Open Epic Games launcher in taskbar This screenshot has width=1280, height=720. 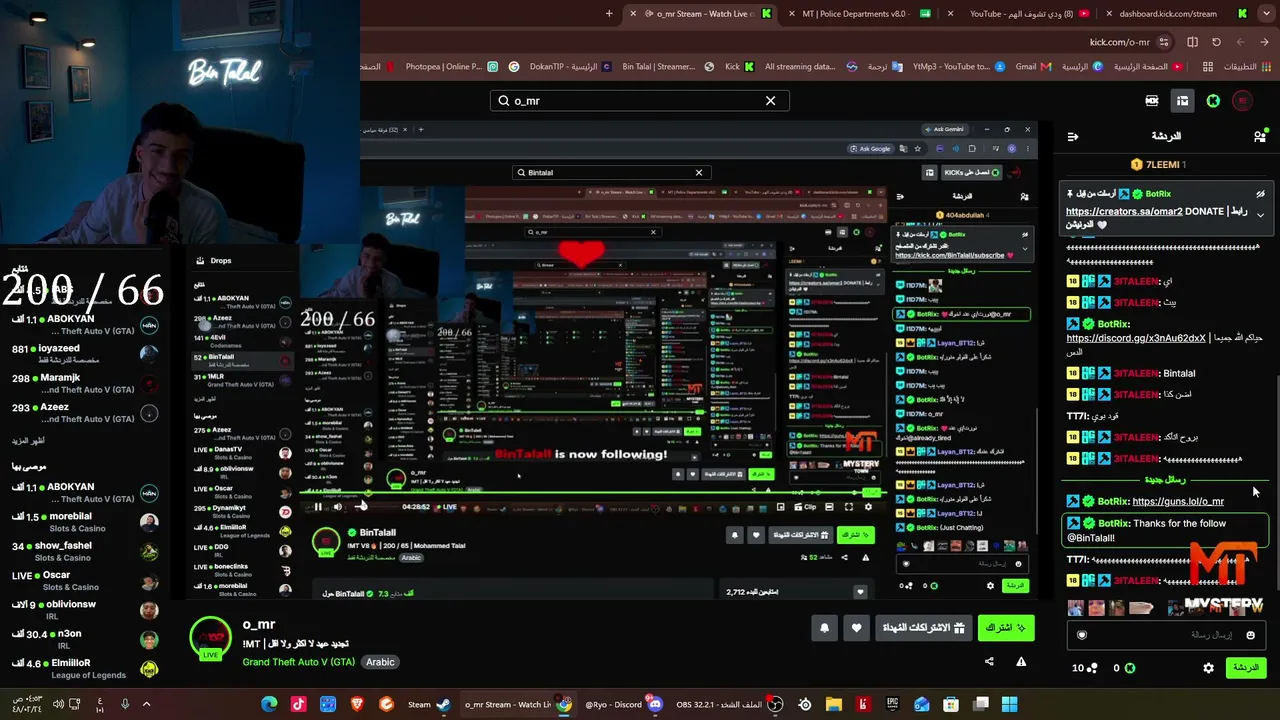click(x=892, y=704)
